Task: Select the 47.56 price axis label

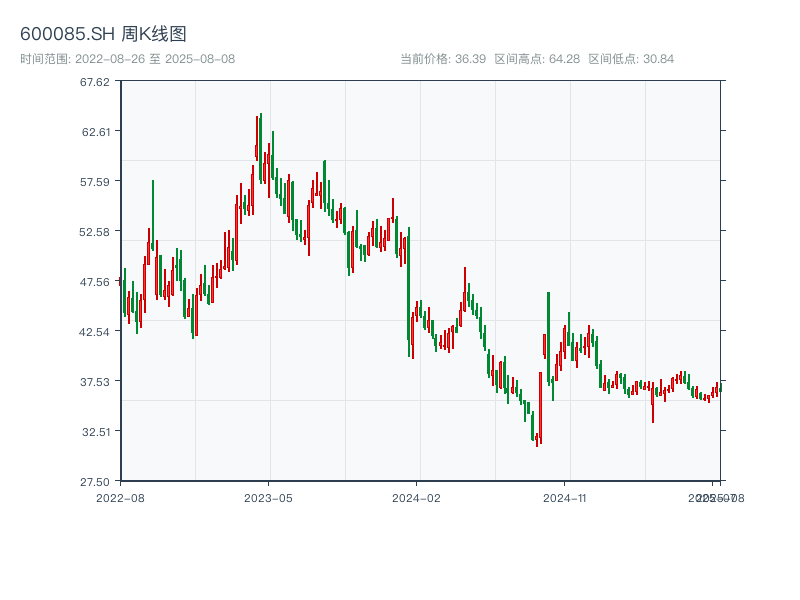Action: [x=95, y=281]
